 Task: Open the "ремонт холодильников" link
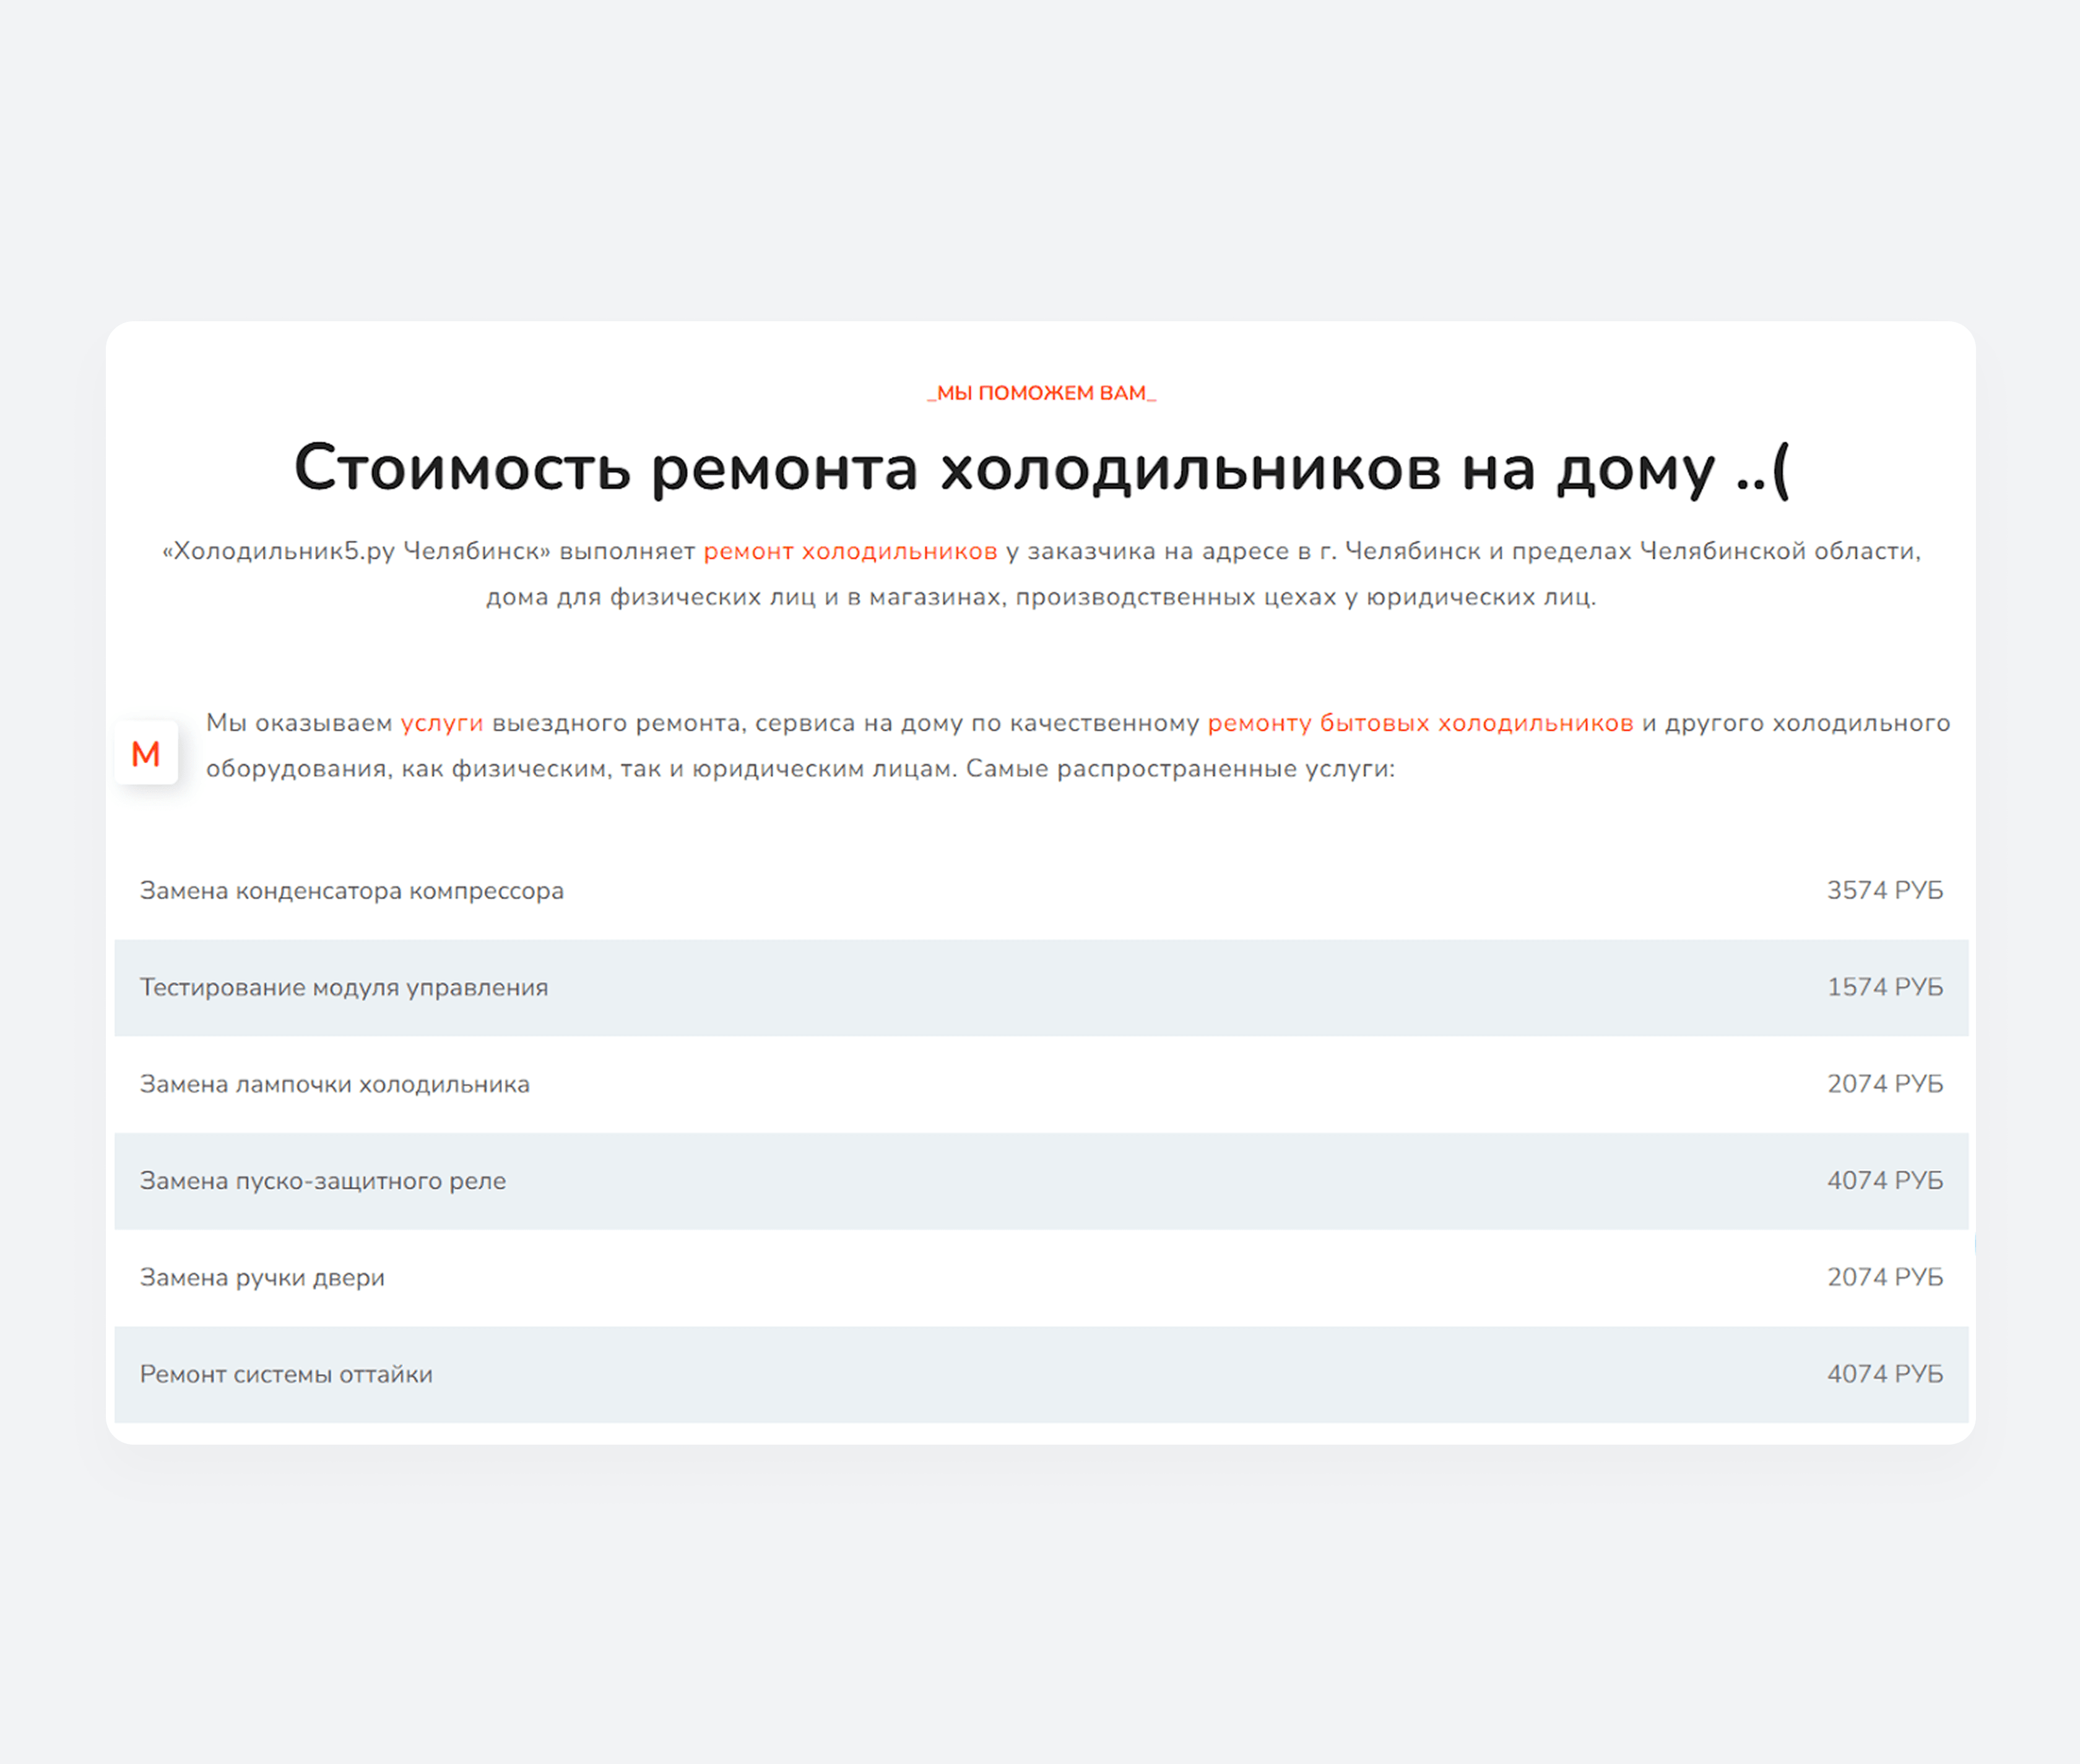851,549
